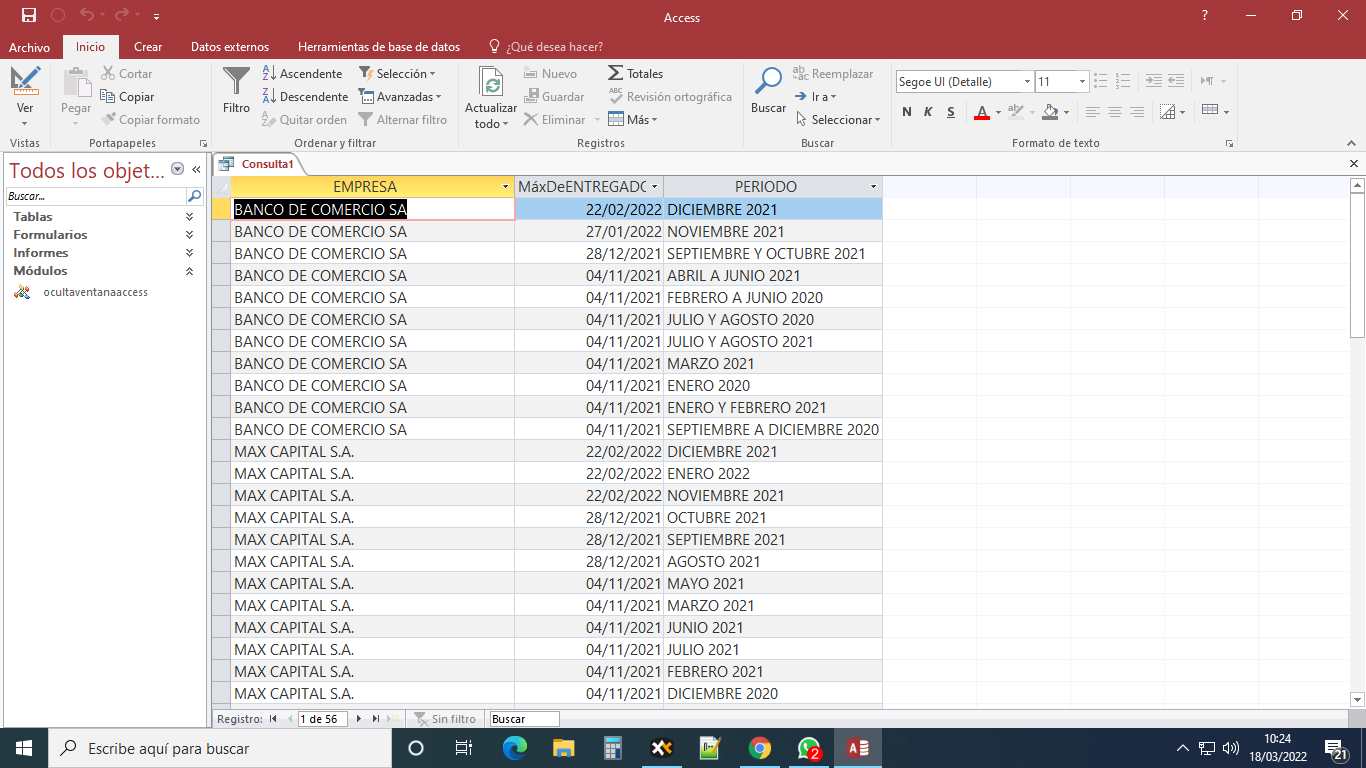Viewport: 1366px width, 768px height.
Task: Toggle underline text formatting
Action: [x=950, y=112]
